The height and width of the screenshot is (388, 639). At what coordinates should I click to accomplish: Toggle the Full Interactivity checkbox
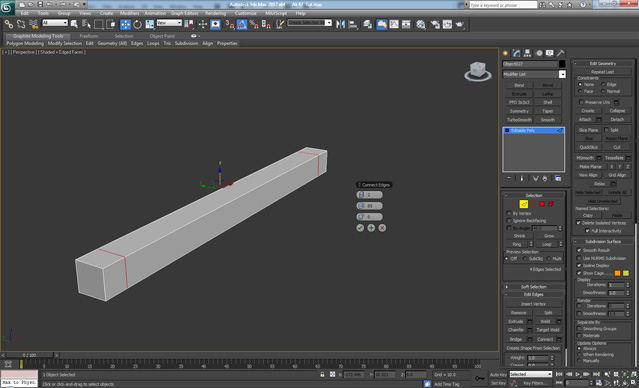[x=587, y=231]
